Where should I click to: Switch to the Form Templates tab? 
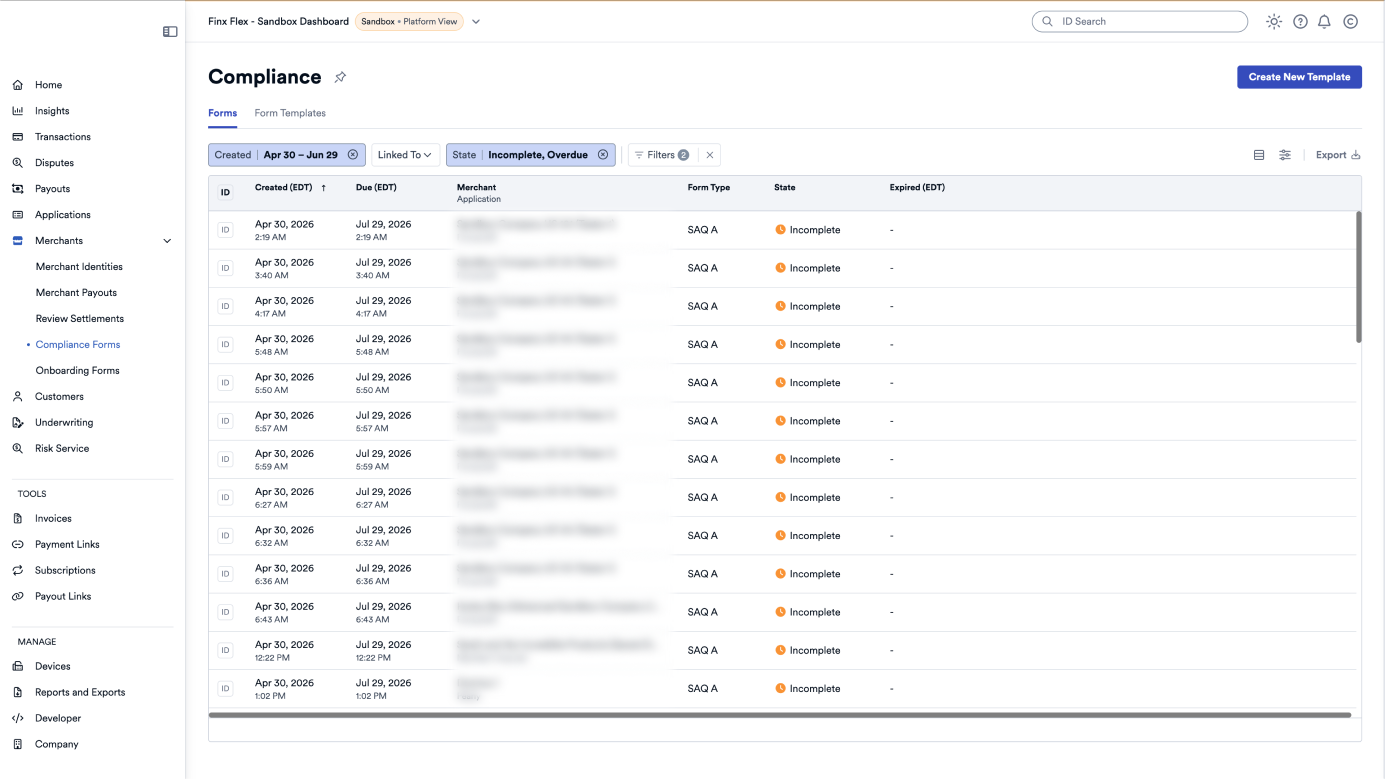(x=290, y=113)
